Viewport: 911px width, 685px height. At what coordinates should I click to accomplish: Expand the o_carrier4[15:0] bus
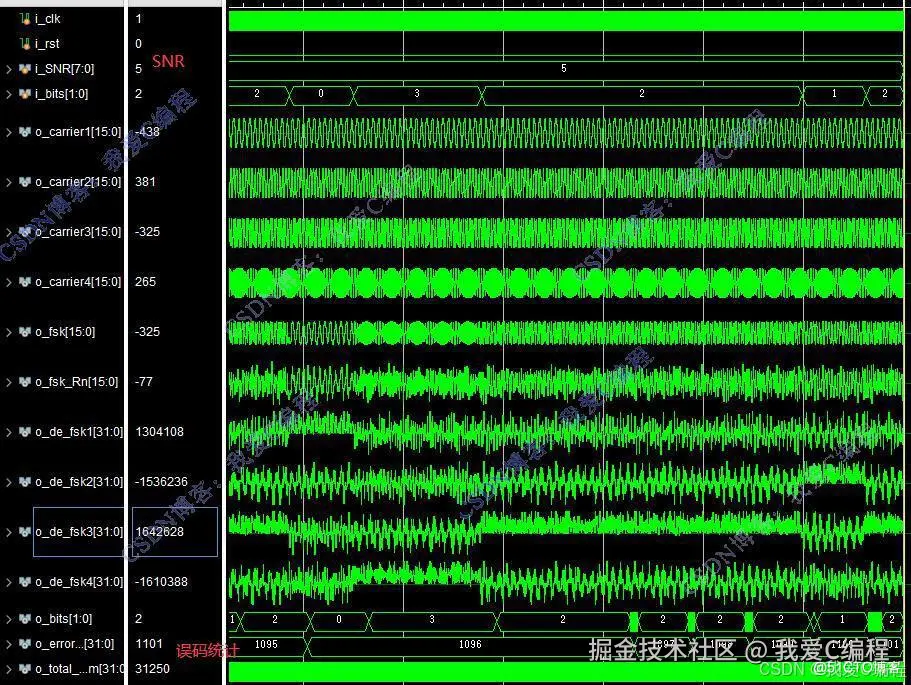9,282
